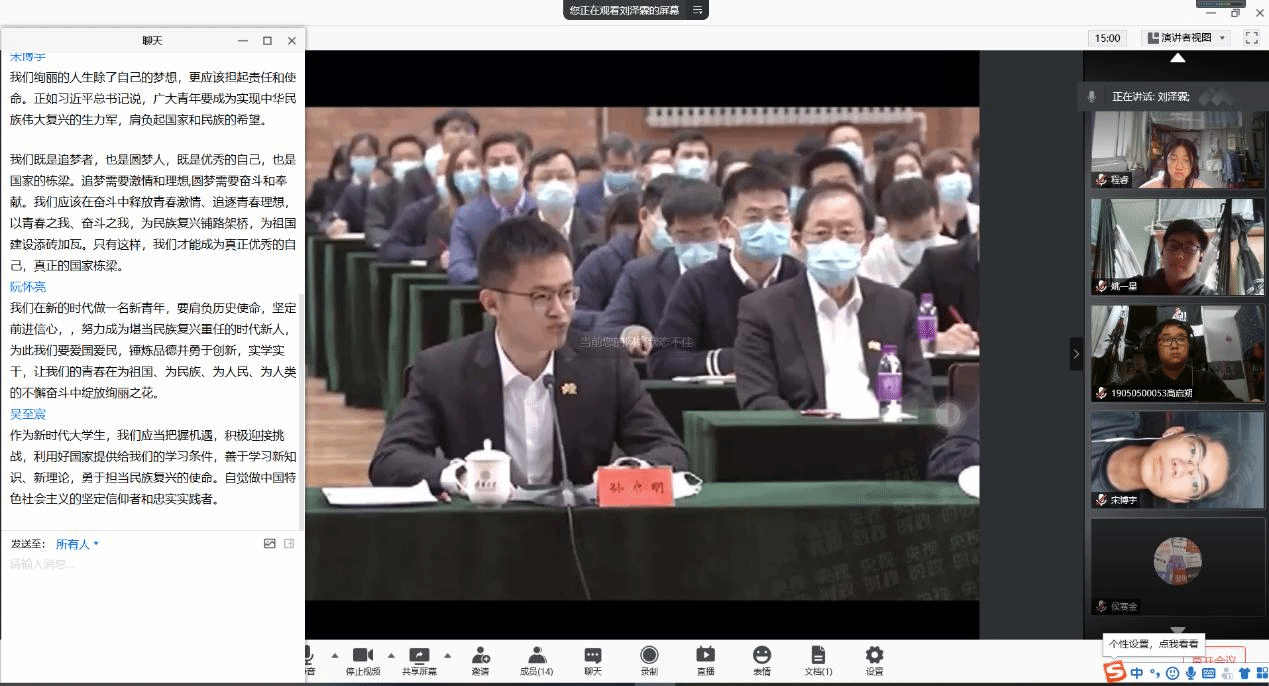Expand arrow next to 共享屏幕
1269x686 pixels.
(x=447, y=656)
